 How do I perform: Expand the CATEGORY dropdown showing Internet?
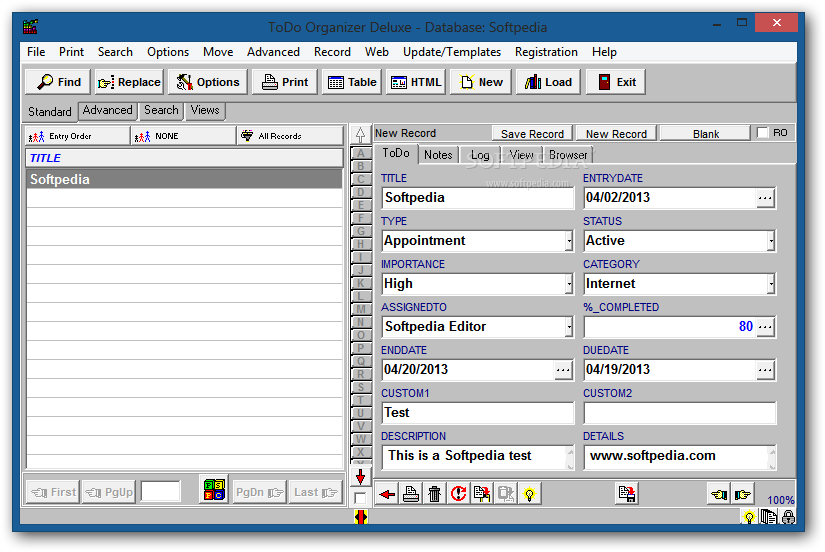point(771,284)
